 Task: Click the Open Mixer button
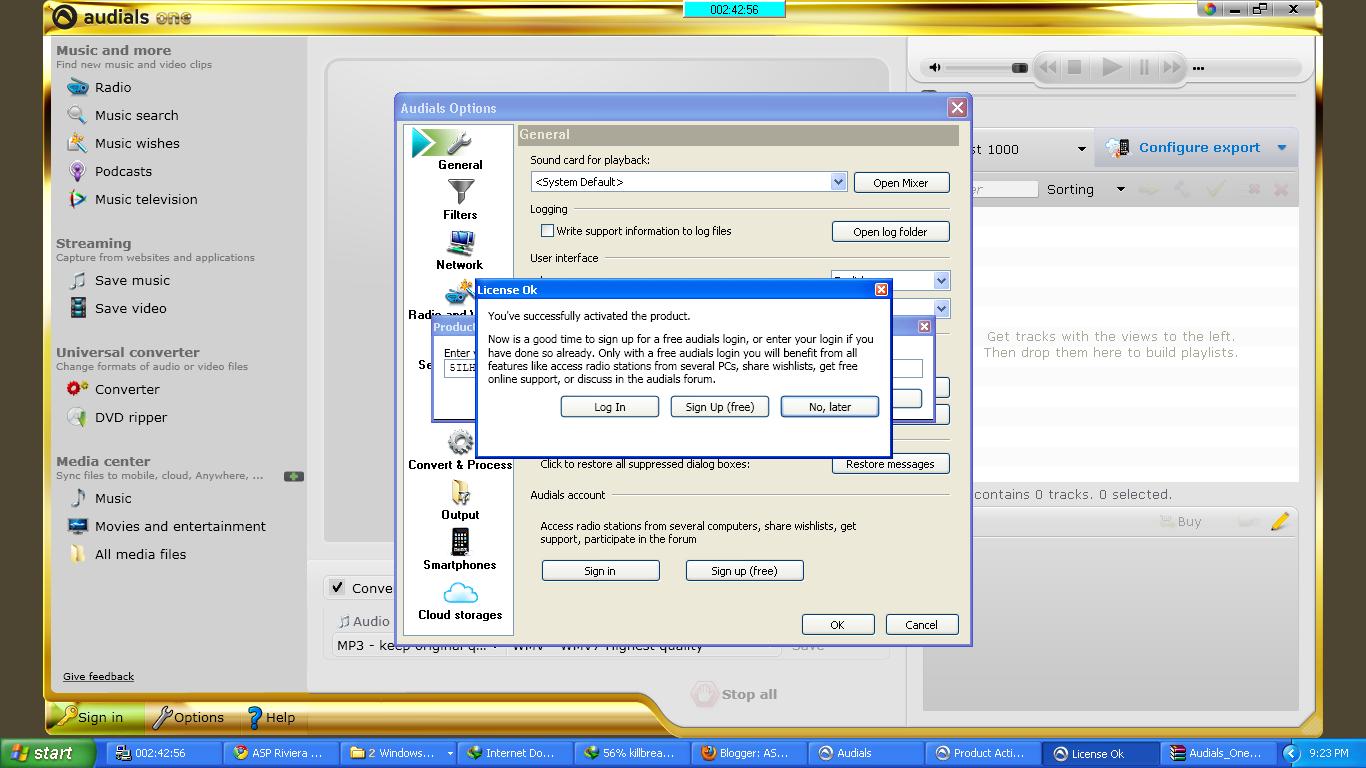(901, 183)
